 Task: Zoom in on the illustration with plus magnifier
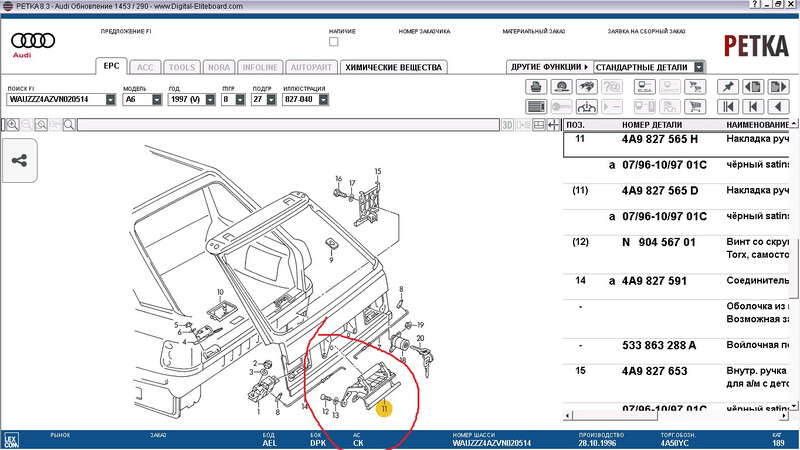[x=13, y=124]
